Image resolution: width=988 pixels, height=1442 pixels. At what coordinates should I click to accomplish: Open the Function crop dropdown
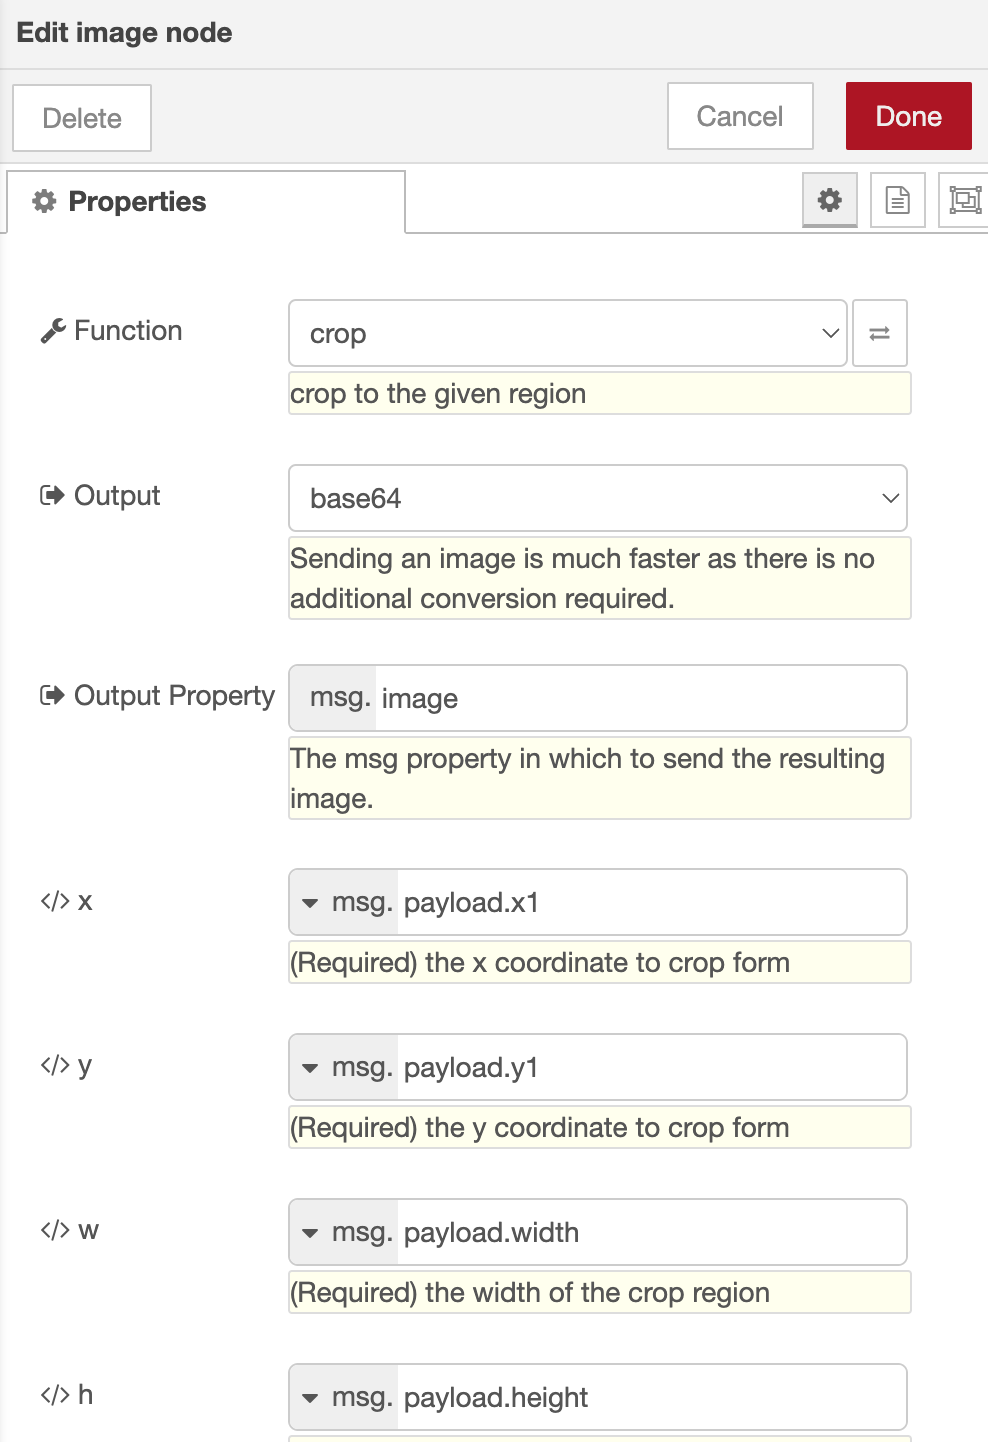tap(567, 333)
